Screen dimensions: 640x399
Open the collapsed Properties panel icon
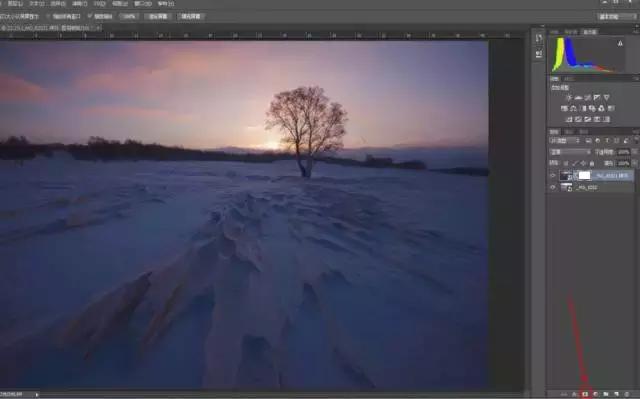539,54
